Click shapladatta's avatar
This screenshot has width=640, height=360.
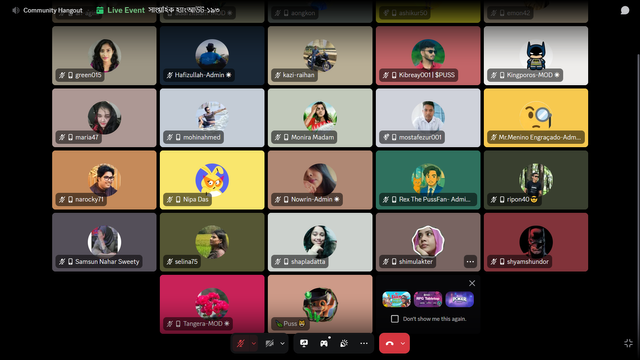coord(320,242)
